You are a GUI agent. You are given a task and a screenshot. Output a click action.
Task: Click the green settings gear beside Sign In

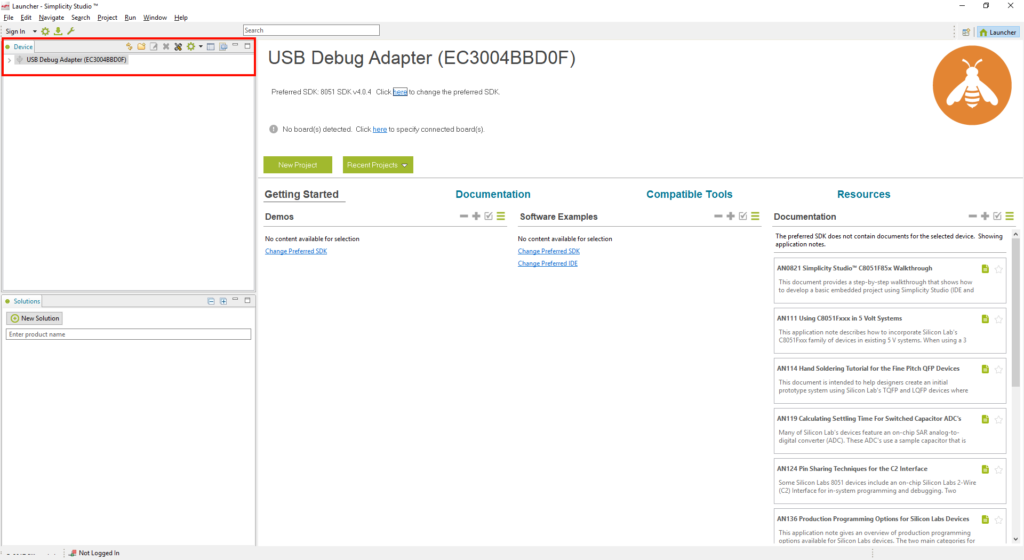(45, 31)
